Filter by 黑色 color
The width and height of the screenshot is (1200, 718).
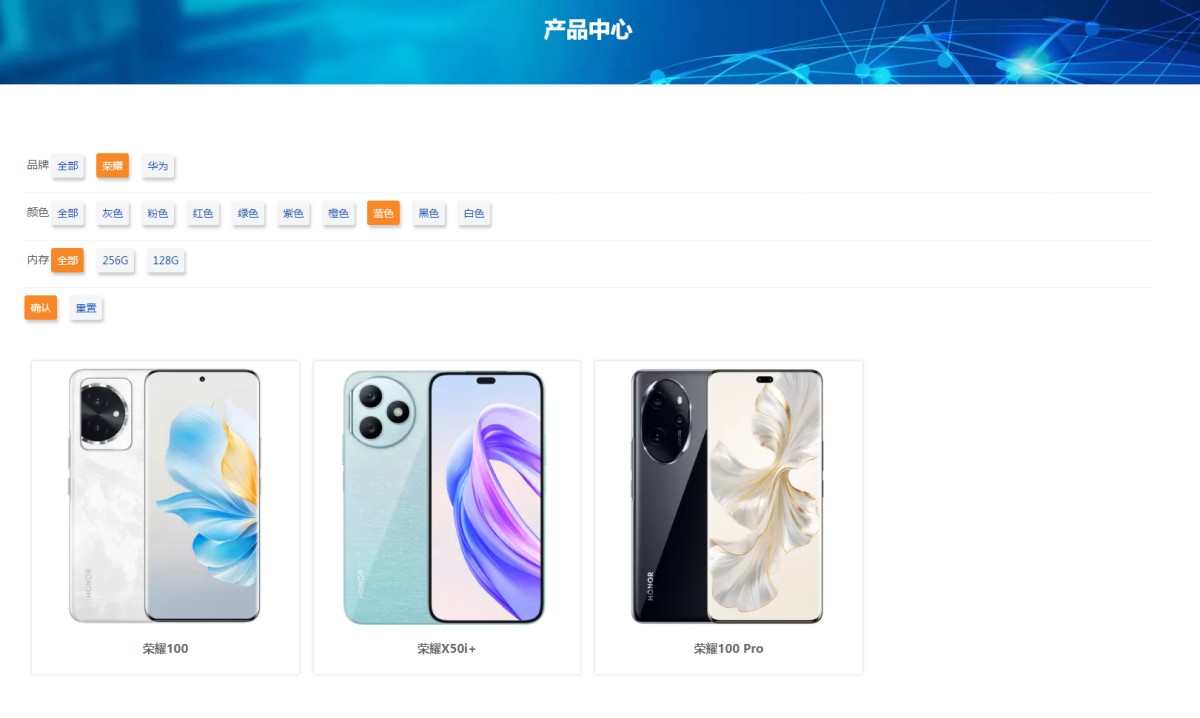click(x=429, y=213)
